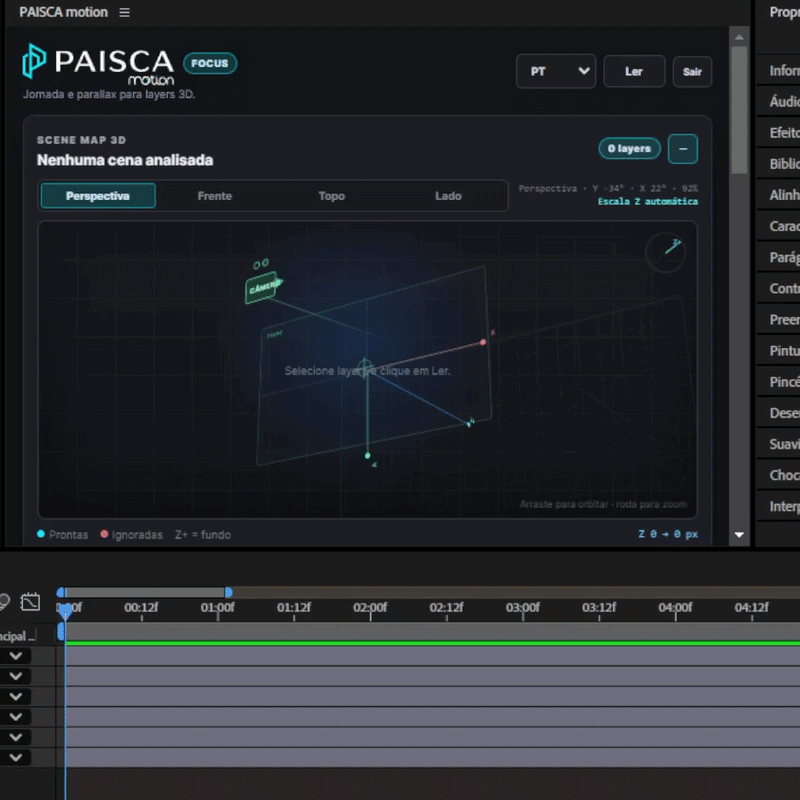Click the FOCUS badge
800x800 pixels.
pyautogui.click(x=210, y=63)
